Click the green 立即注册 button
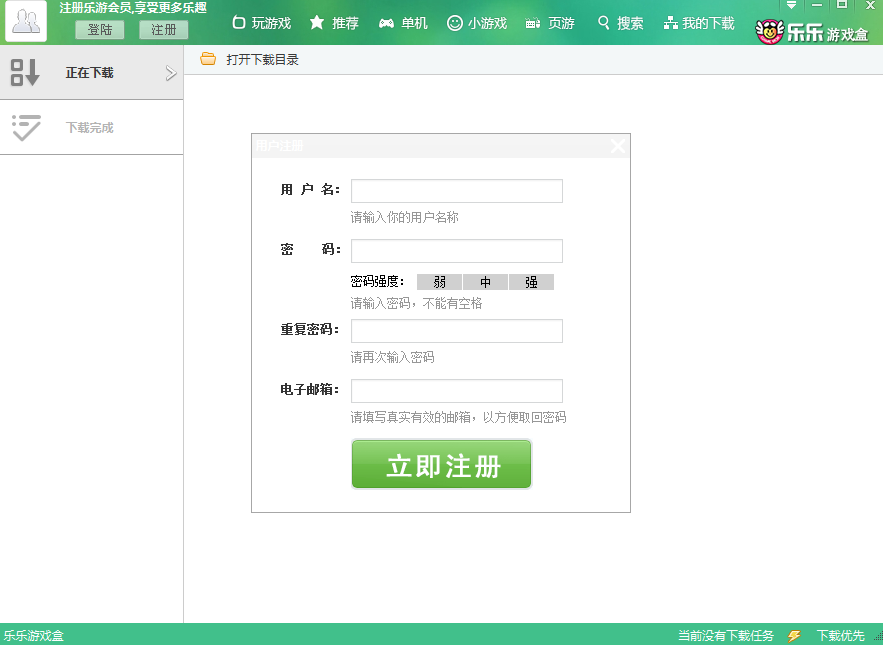The width and height of the screenshot is (883, 645). [x=441, y=465]
